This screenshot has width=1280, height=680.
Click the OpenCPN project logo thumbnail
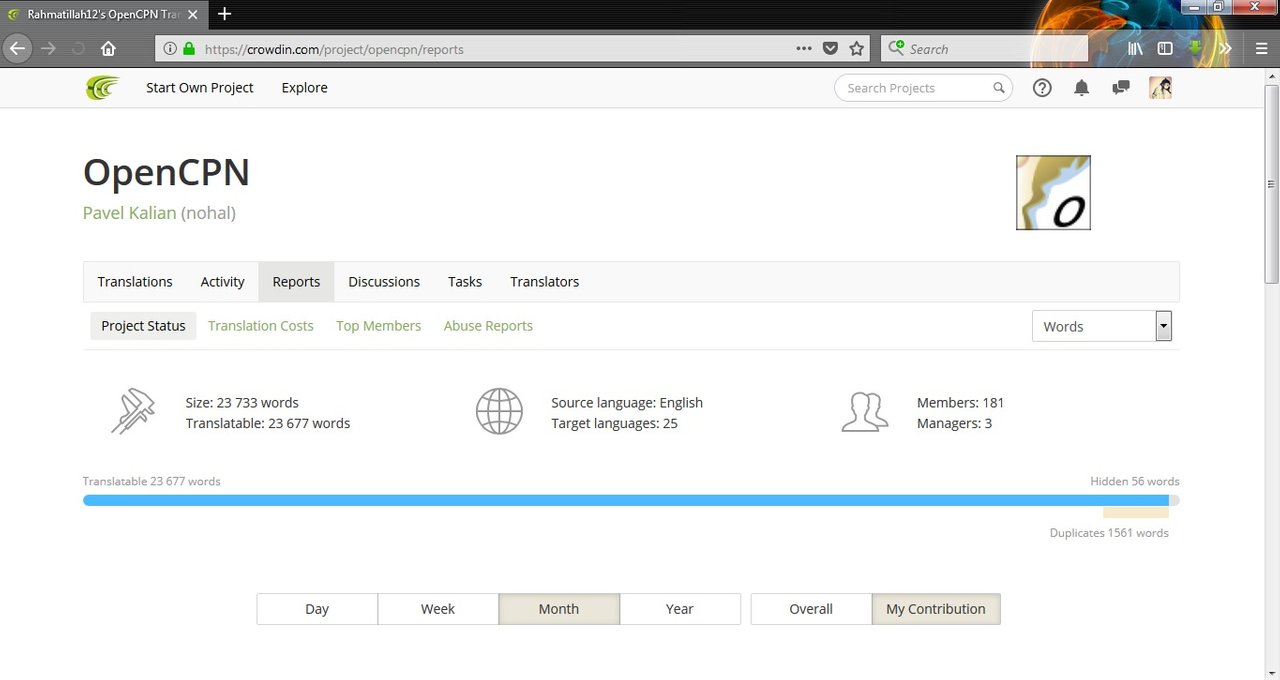pos(1053,193)
